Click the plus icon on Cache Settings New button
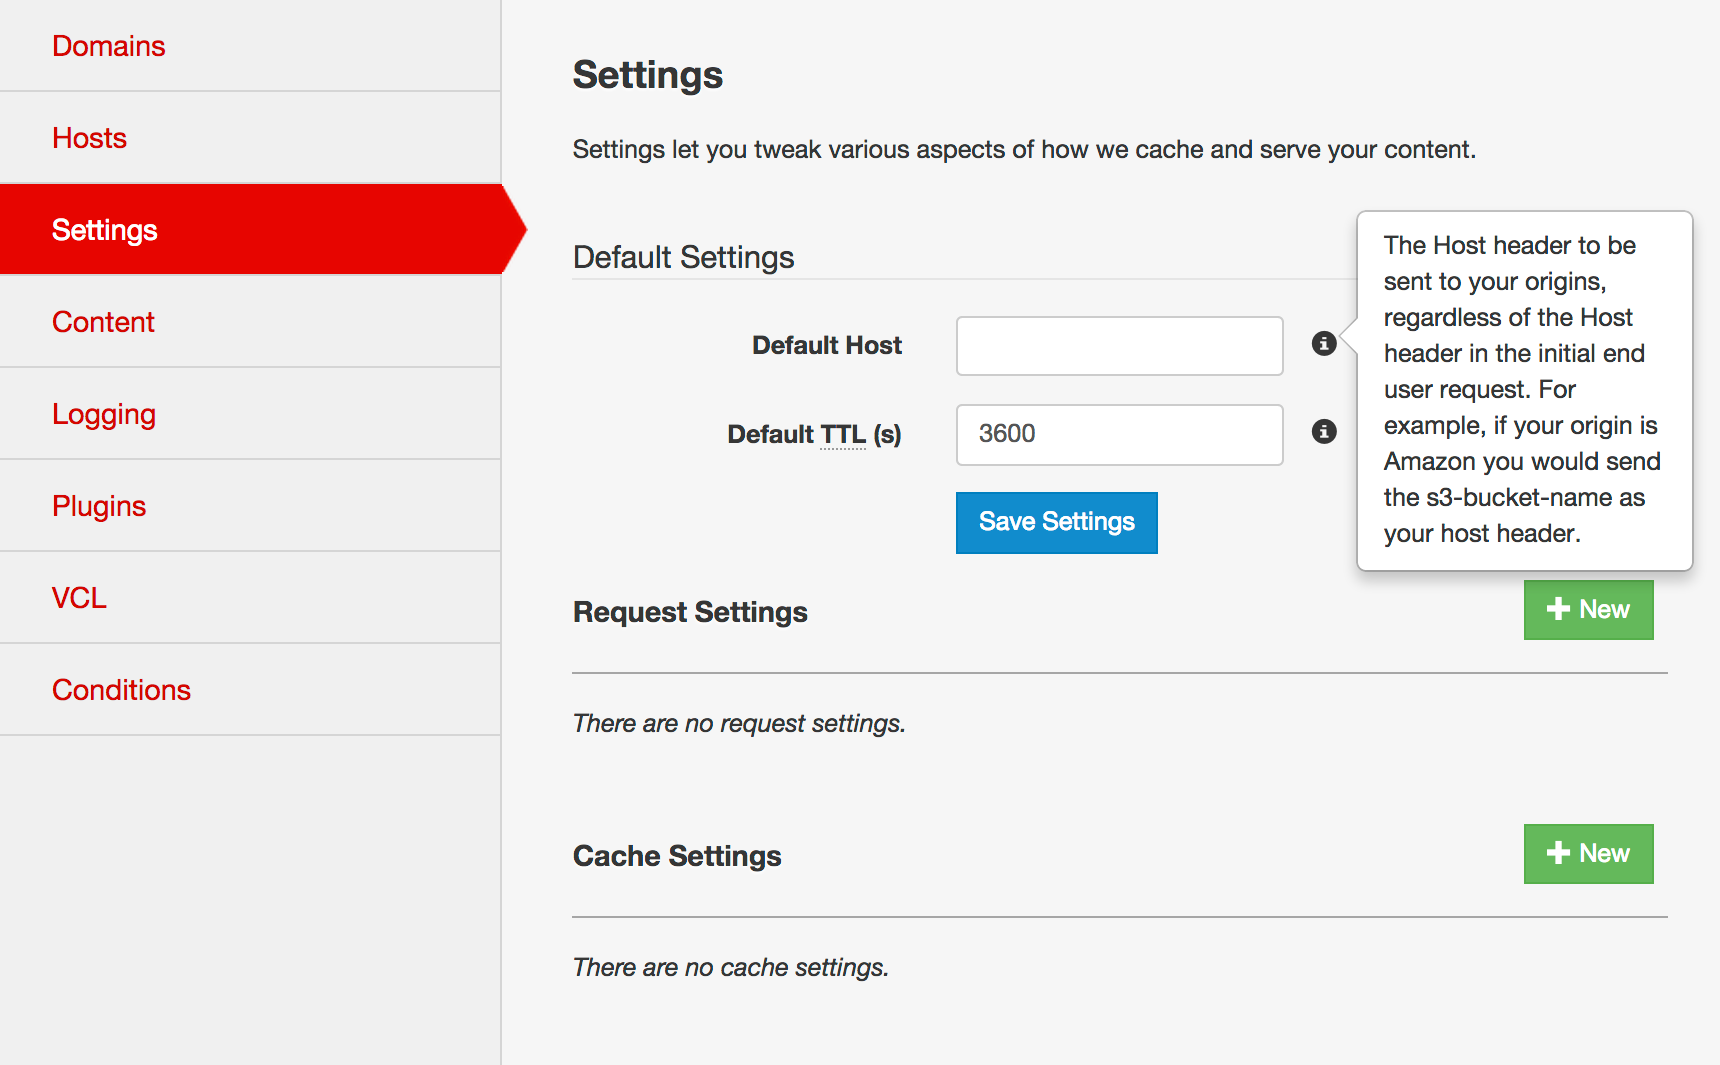The image size is (1720, 1065). point(1558,853)
